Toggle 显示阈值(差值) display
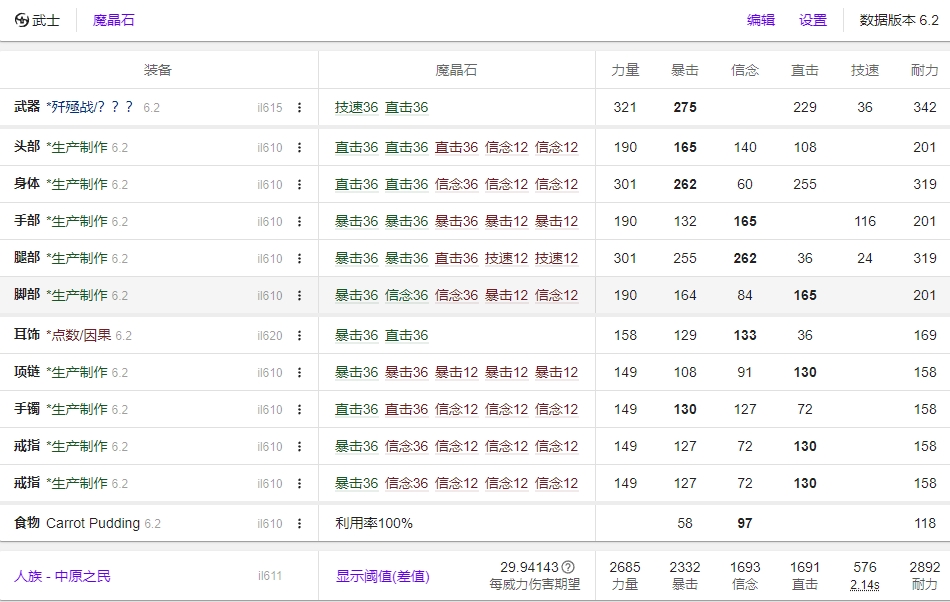The width and height of the screenshot is (950, 602). click(x=382, y=576)
